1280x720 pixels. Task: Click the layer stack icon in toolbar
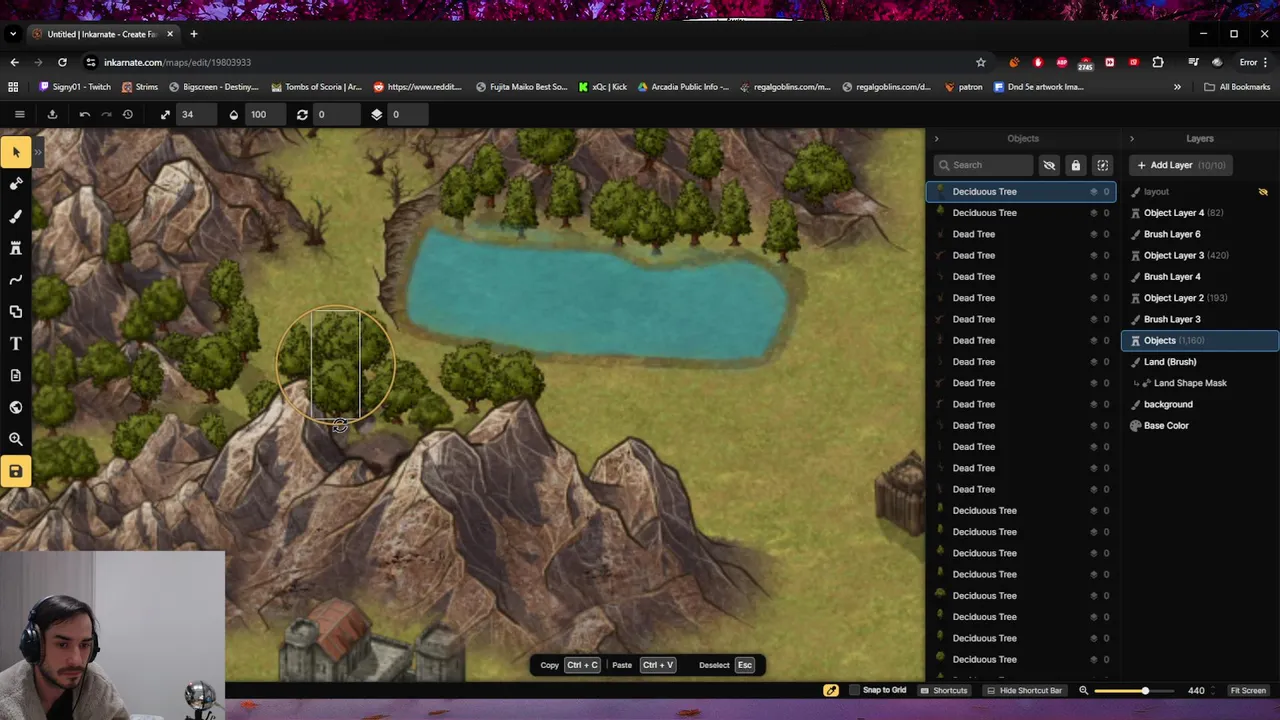(376, 114)
